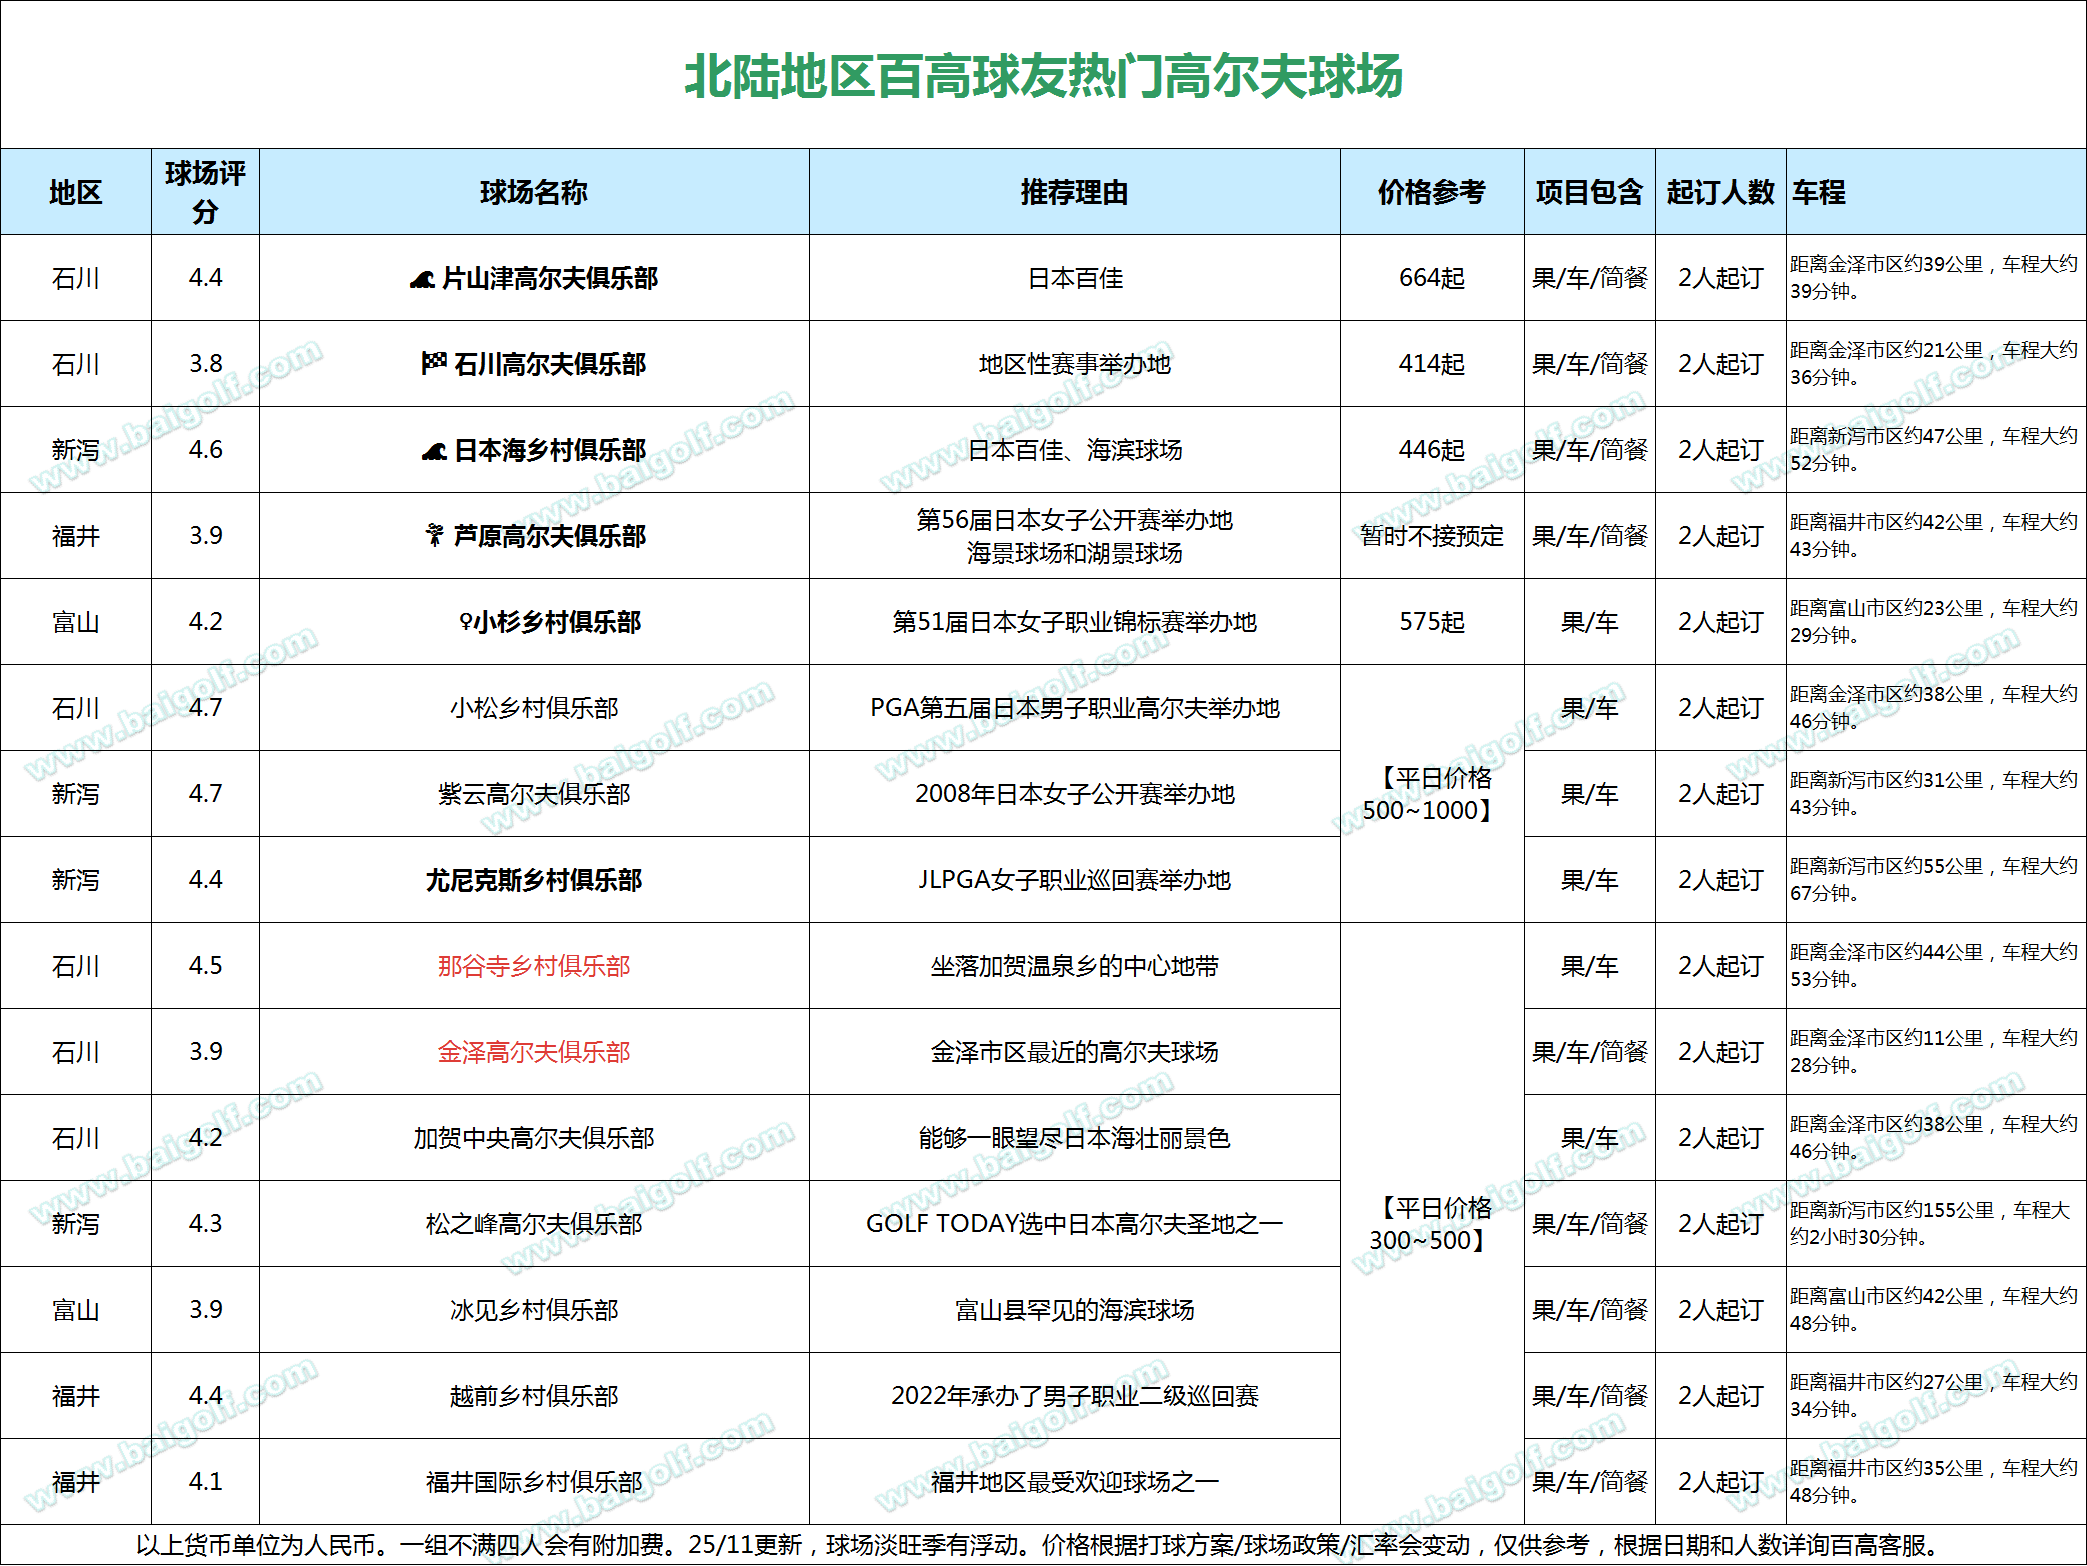The width and height of the screenshot is (2087, 1566).
Task: Select the 球场名称 column header
Action: point(534,192)
